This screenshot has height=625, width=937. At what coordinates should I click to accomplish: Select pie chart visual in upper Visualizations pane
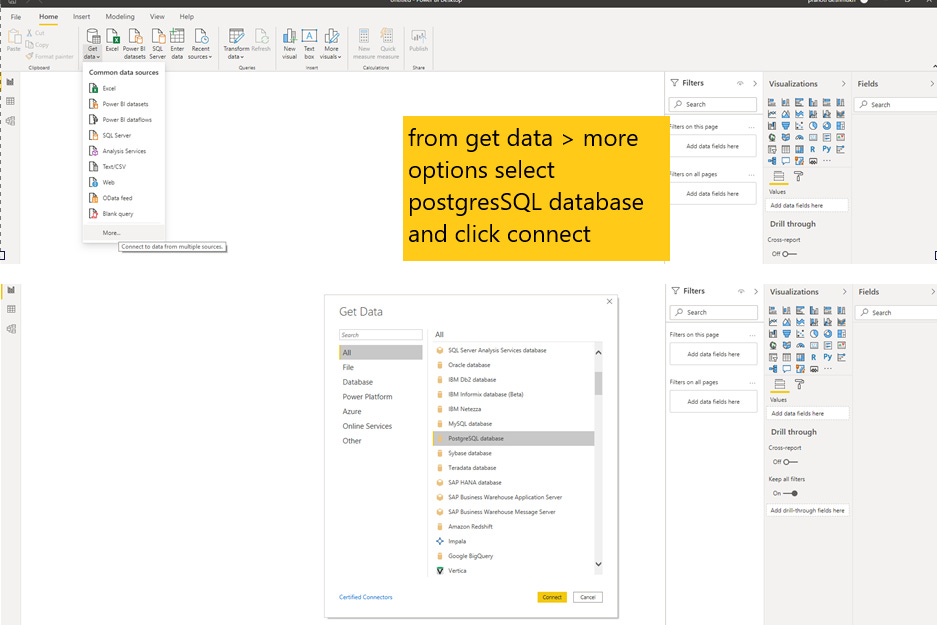813,125
